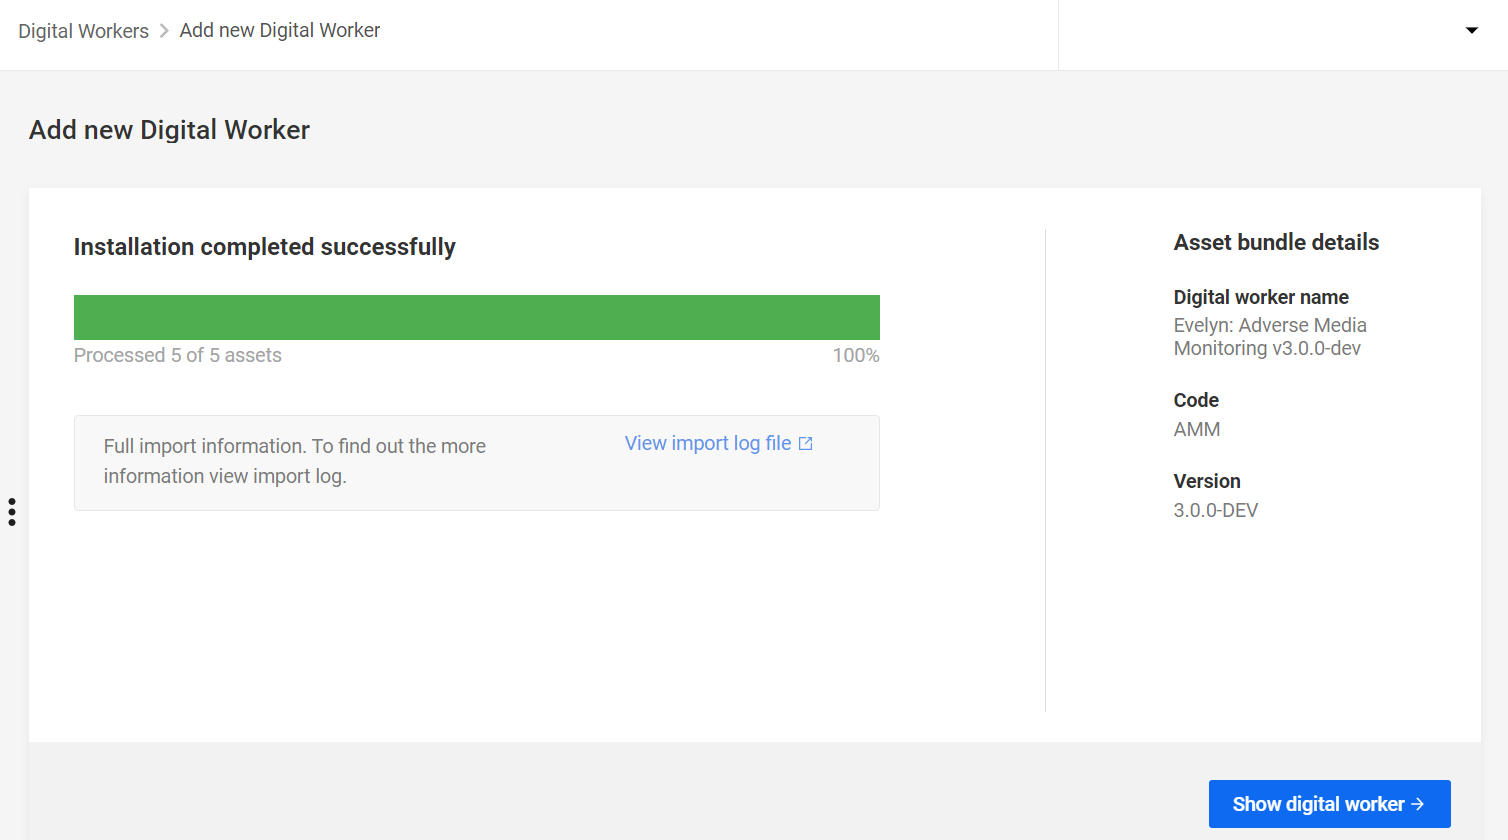Click the Digital worker name label
The width and height of the screenshot is (1508, 840).
tap(1261, 297)
